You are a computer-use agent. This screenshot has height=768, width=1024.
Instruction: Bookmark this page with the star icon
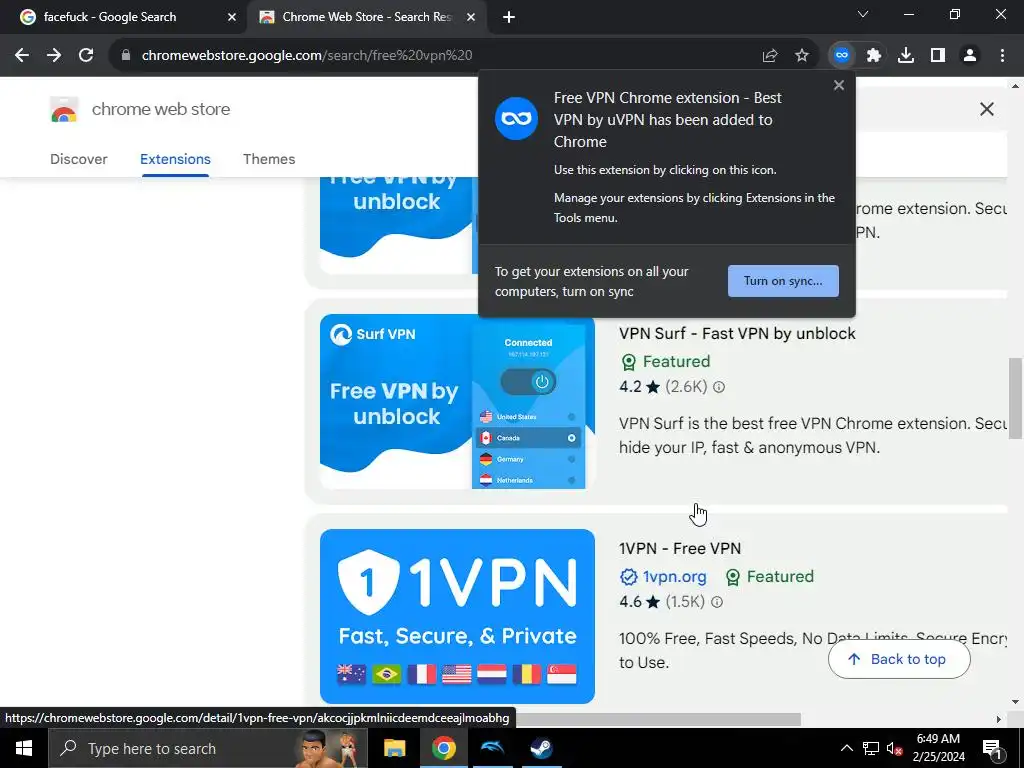[802, 56]
